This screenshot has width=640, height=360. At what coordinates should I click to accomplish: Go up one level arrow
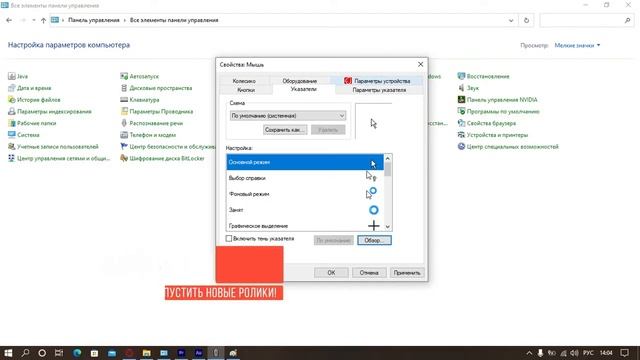click(x=43, y=20)
